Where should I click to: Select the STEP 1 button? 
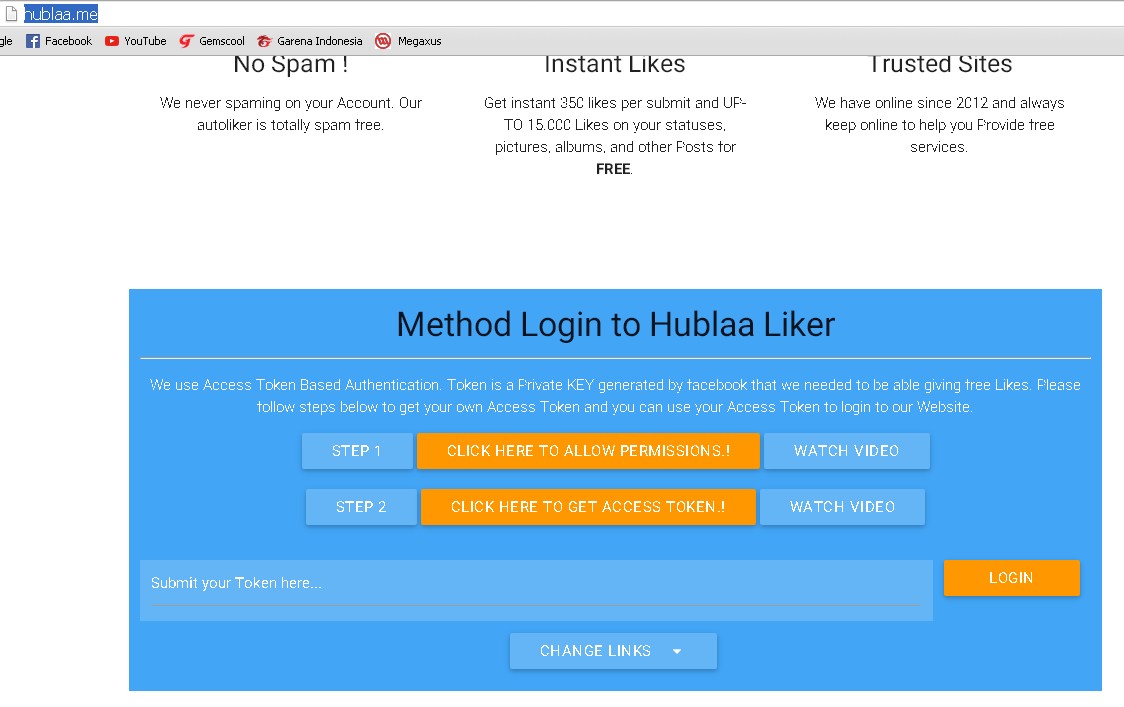coord(357,450)
